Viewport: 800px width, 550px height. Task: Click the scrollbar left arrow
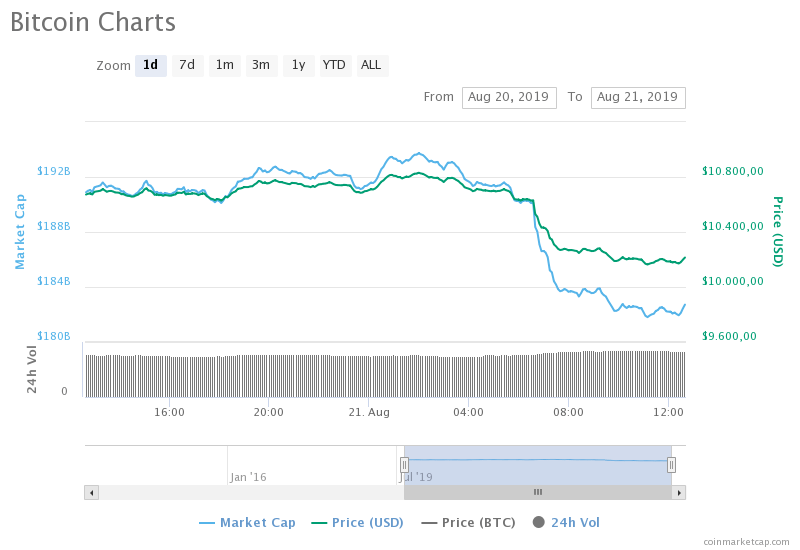[92, 492]
